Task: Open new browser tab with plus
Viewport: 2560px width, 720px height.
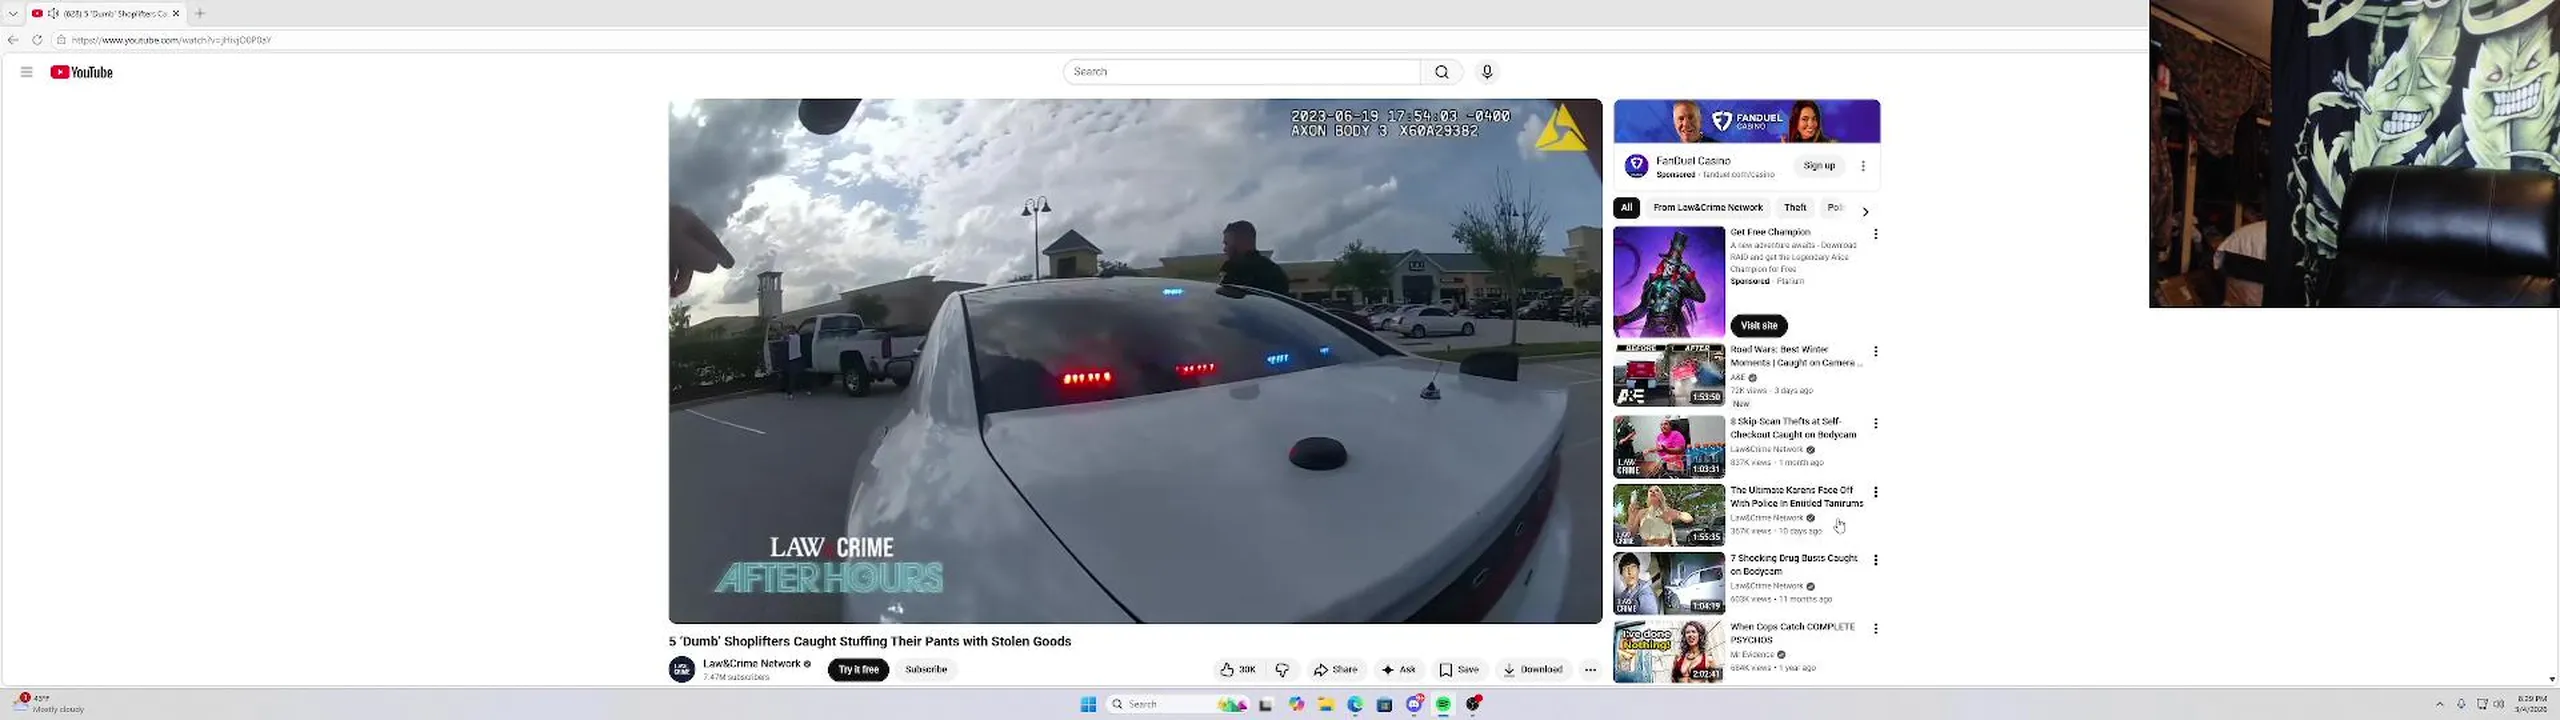Action: click(200, 13)
